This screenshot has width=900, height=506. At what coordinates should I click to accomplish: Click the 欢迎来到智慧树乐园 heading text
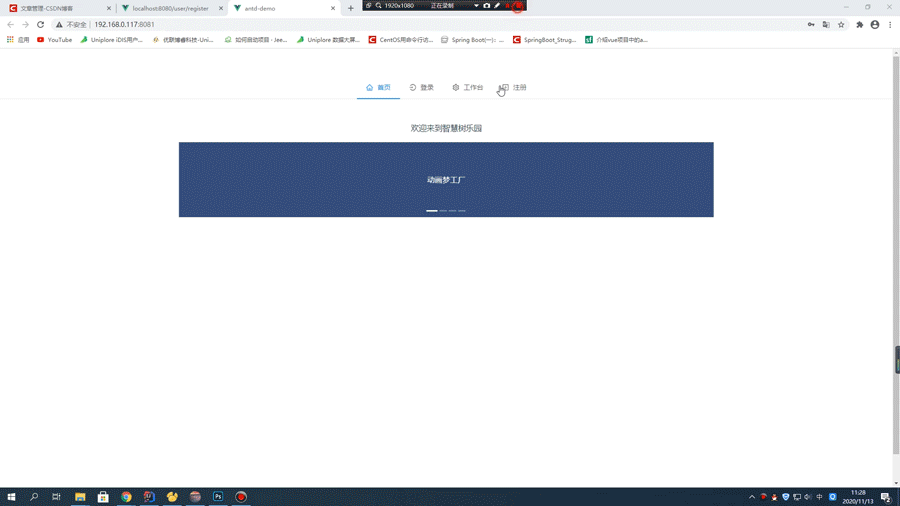(x=446, y=128)
